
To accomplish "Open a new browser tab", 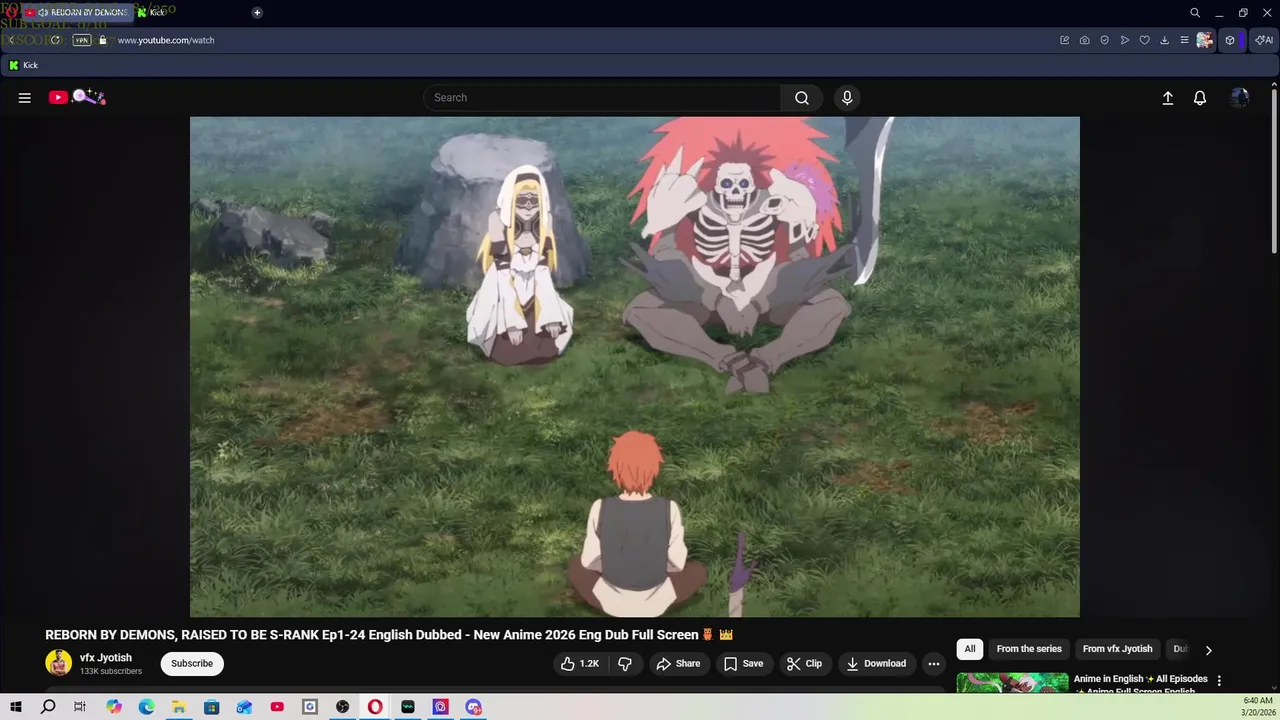I will coord(257,12).
